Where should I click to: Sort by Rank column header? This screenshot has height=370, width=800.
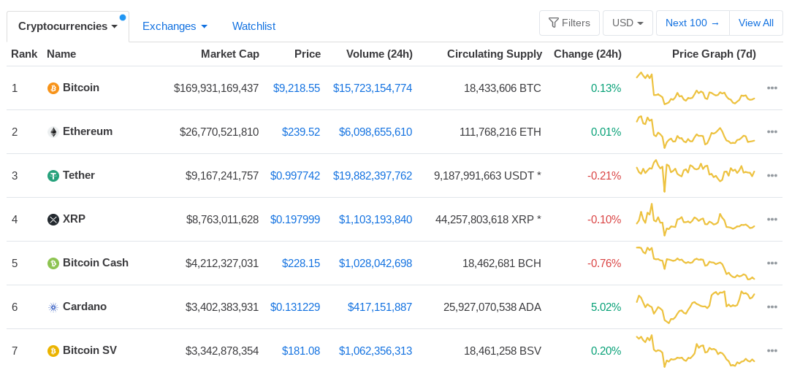[24, 54]
